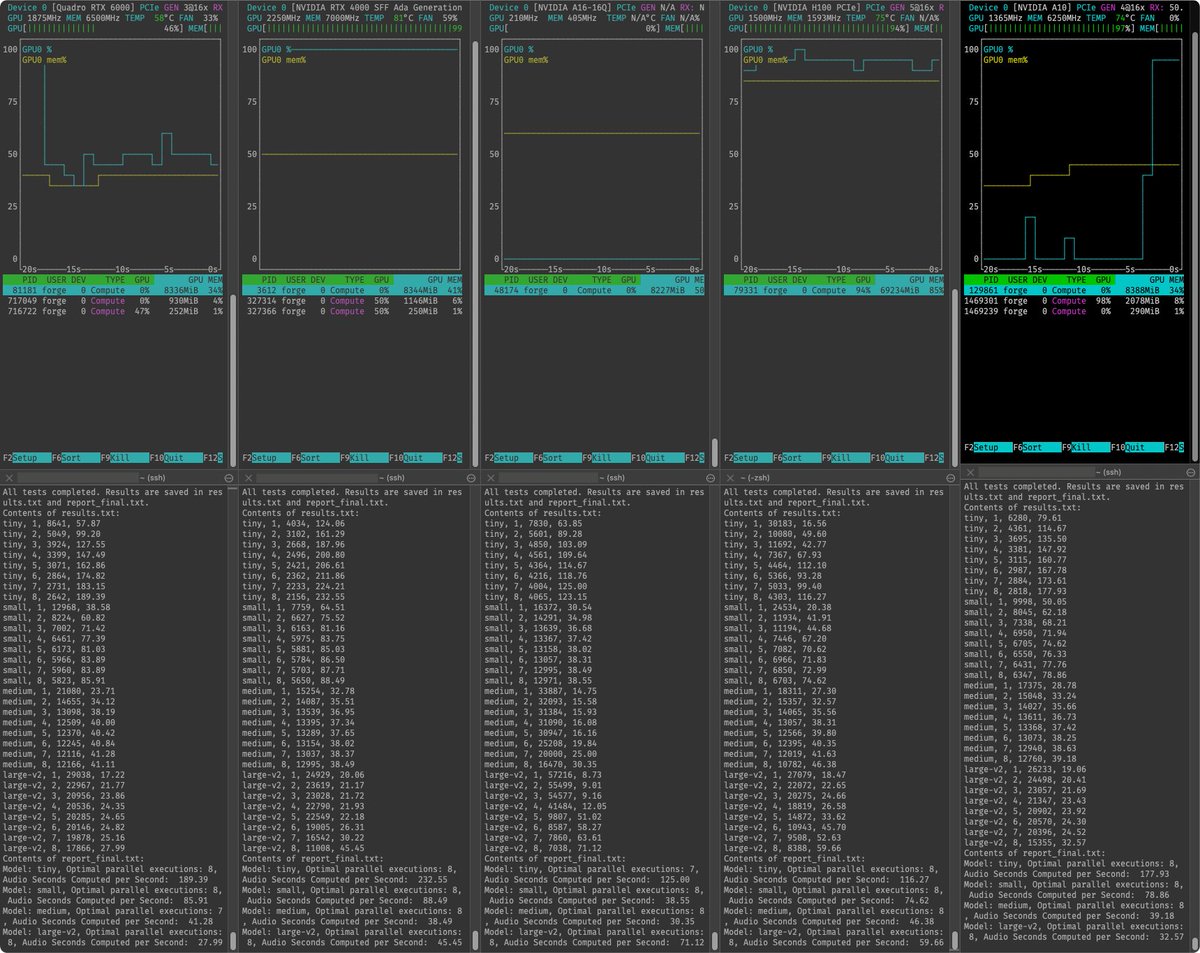The image size is (1200, 953).
Task: Click 'Device 0 [NVIDIA H100 PCIe]' header text
Action: pos(795,7)
